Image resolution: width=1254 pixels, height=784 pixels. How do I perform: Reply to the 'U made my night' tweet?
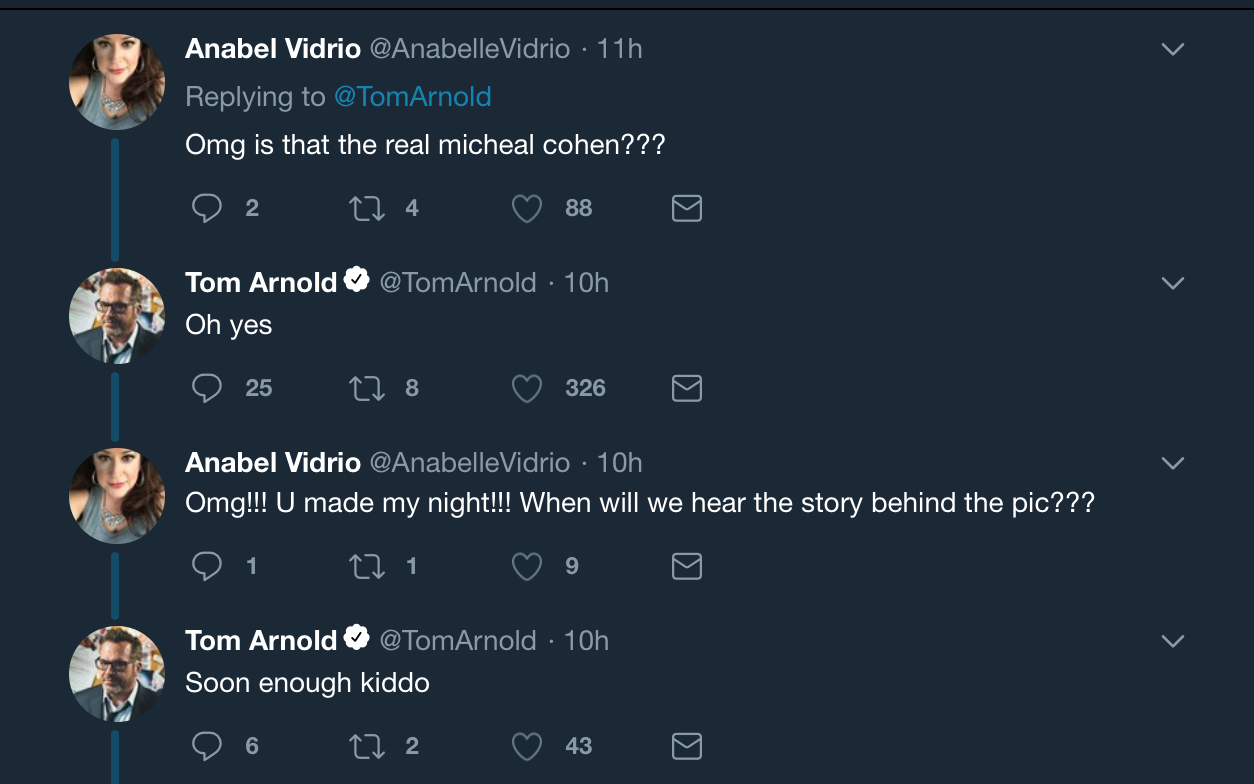tap(207, 567)
